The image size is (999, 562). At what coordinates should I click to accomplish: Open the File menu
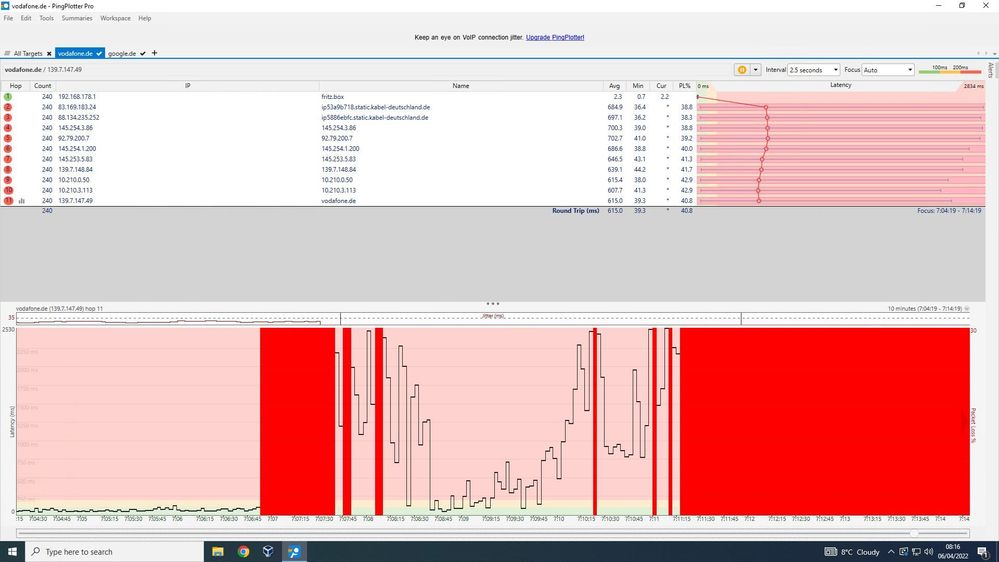pyautogui.click(x=8, y=18)
